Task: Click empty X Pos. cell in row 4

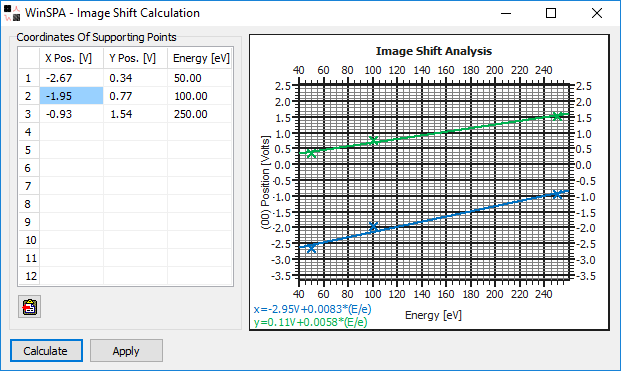Action: (x=71, y=132)
